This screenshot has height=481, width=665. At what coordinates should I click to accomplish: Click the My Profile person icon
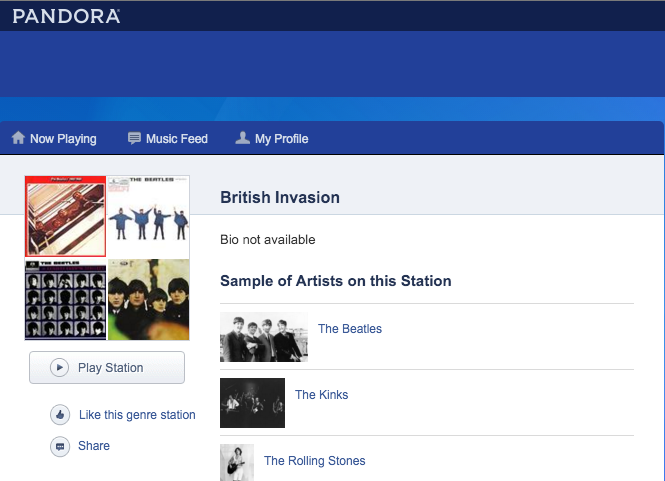pyautogui.click(x=242, y=138)
